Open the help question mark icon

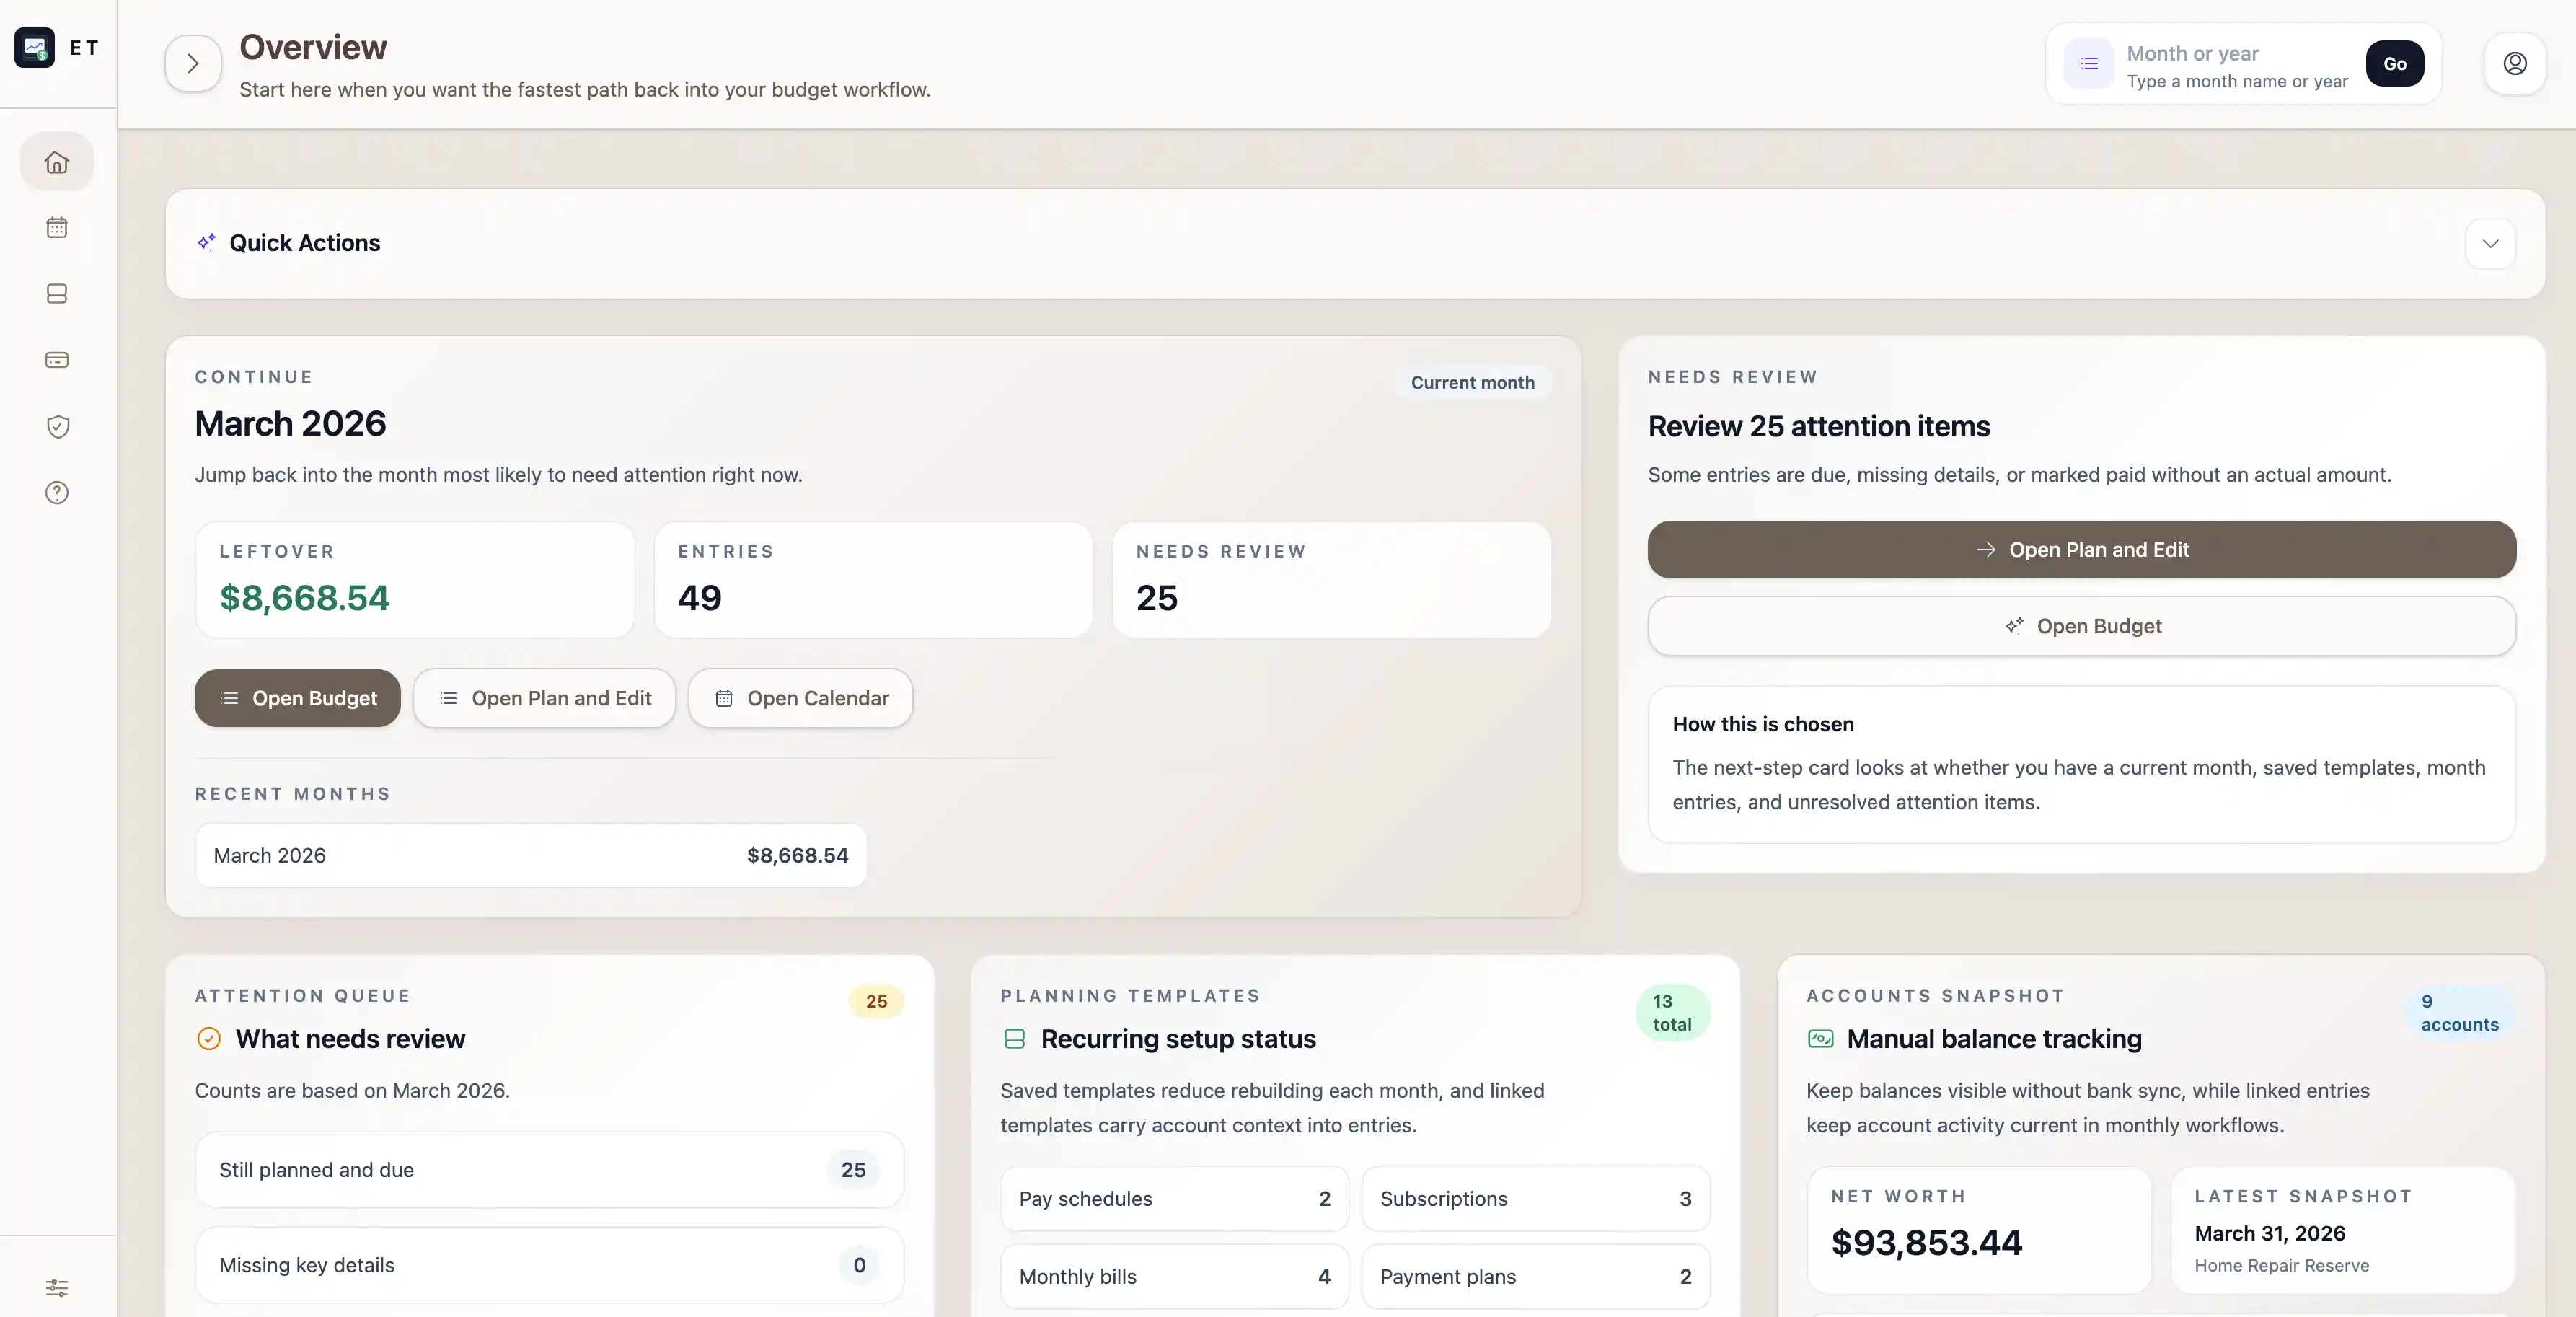click(57, 493)
